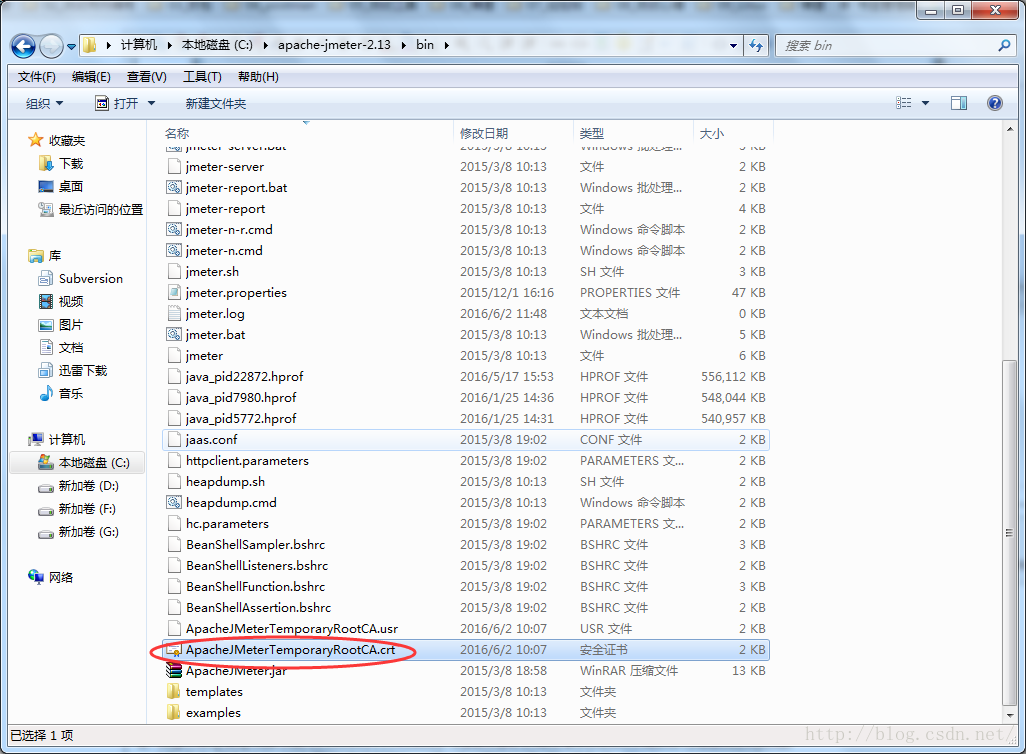The height and width of the screenshot is (754, 1026).
Task: Open 下载 in favorites
Action: click(x=71, y=163)
